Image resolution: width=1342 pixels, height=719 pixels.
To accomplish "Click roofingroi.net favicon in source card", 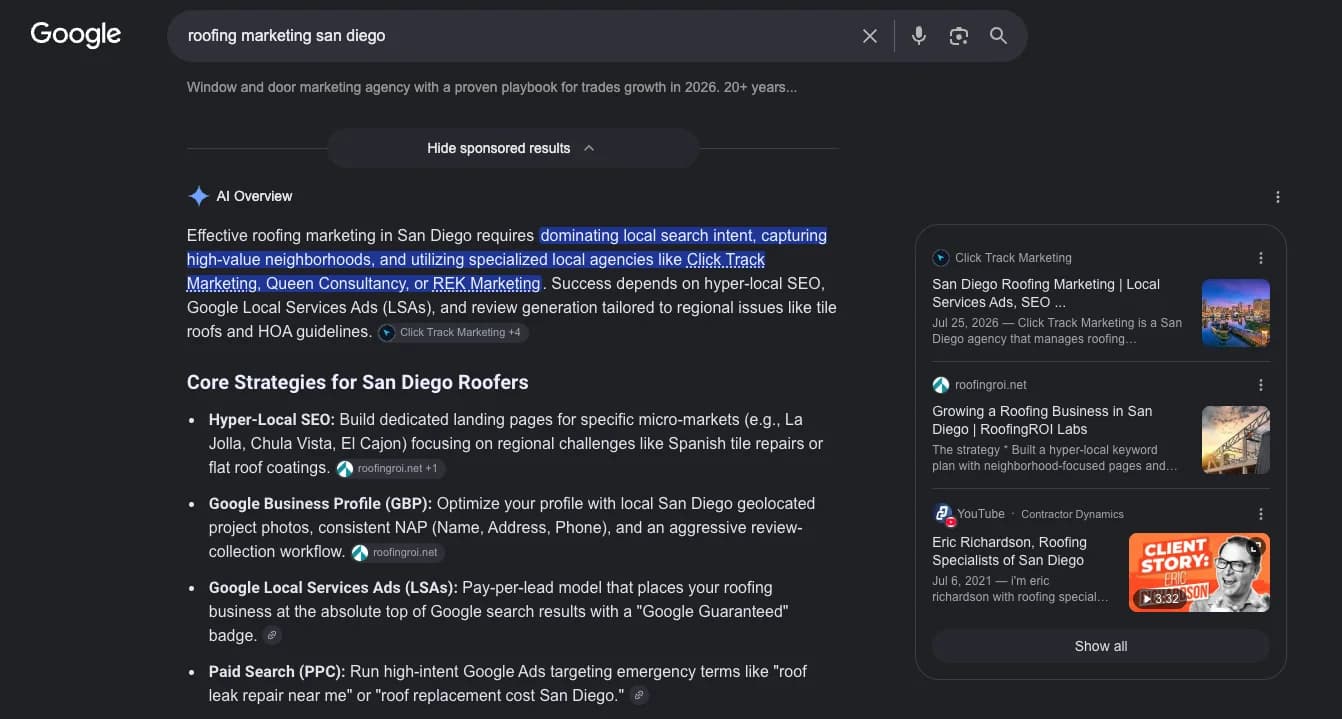I will point(940,385).
